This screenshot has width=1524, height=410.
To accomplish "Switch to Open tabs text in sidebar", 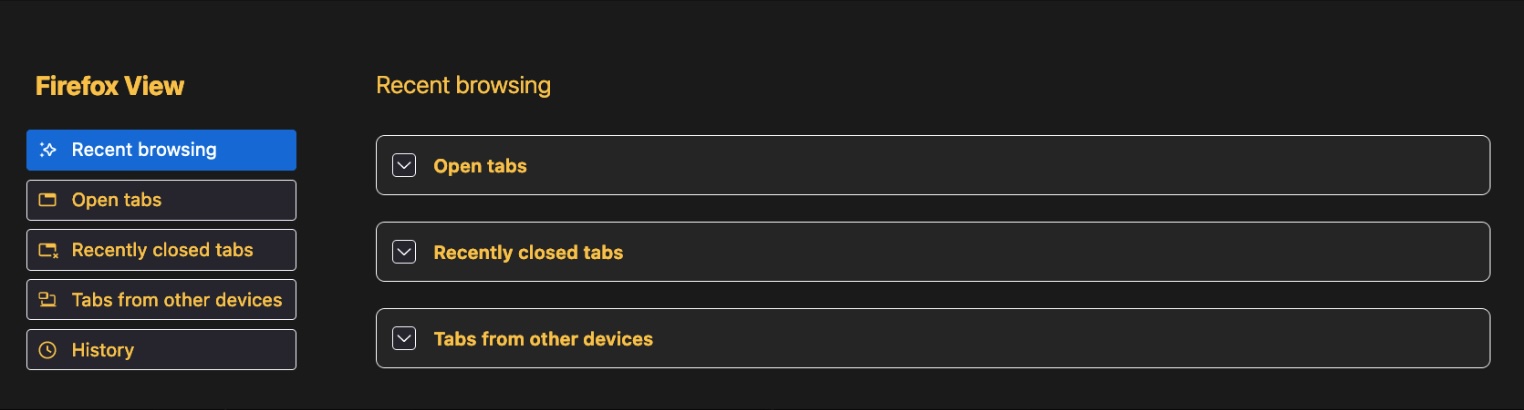I will (117, 200).
